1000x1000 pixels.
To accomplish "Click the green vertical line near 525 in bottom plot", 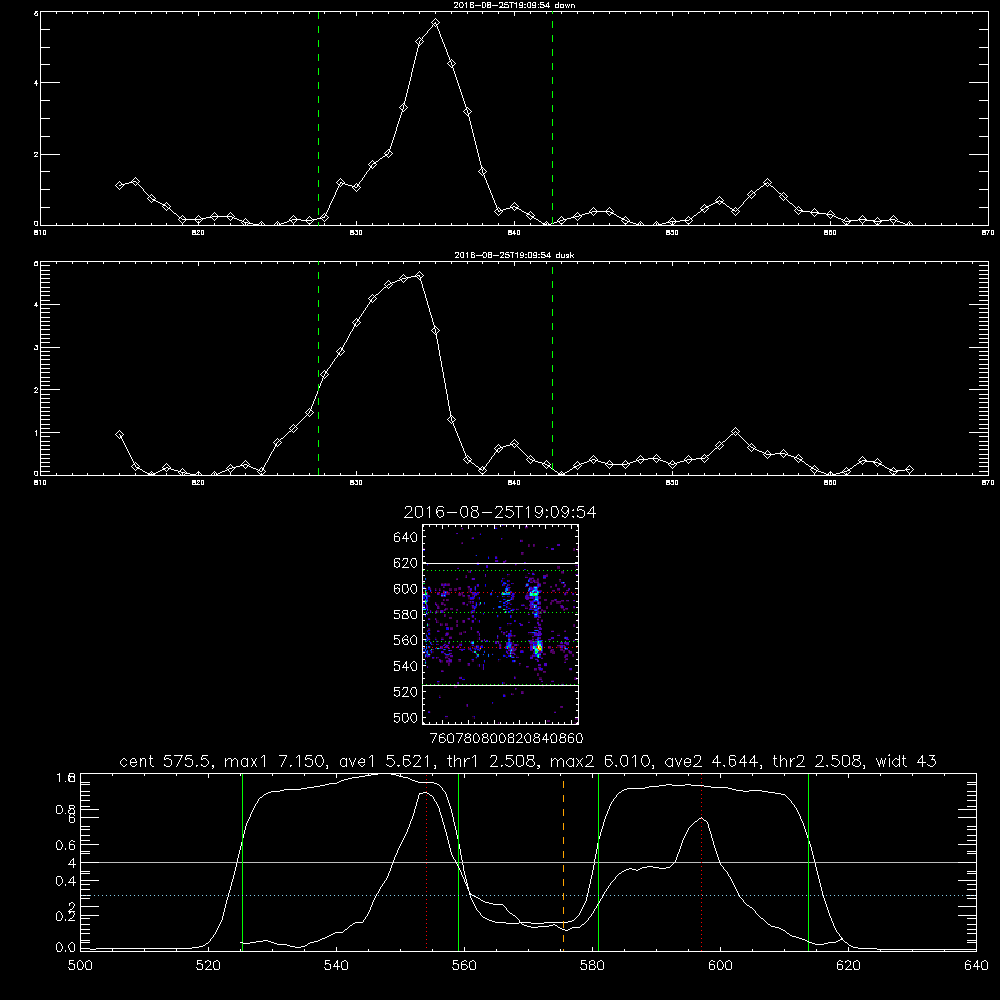I will [242, 862].
